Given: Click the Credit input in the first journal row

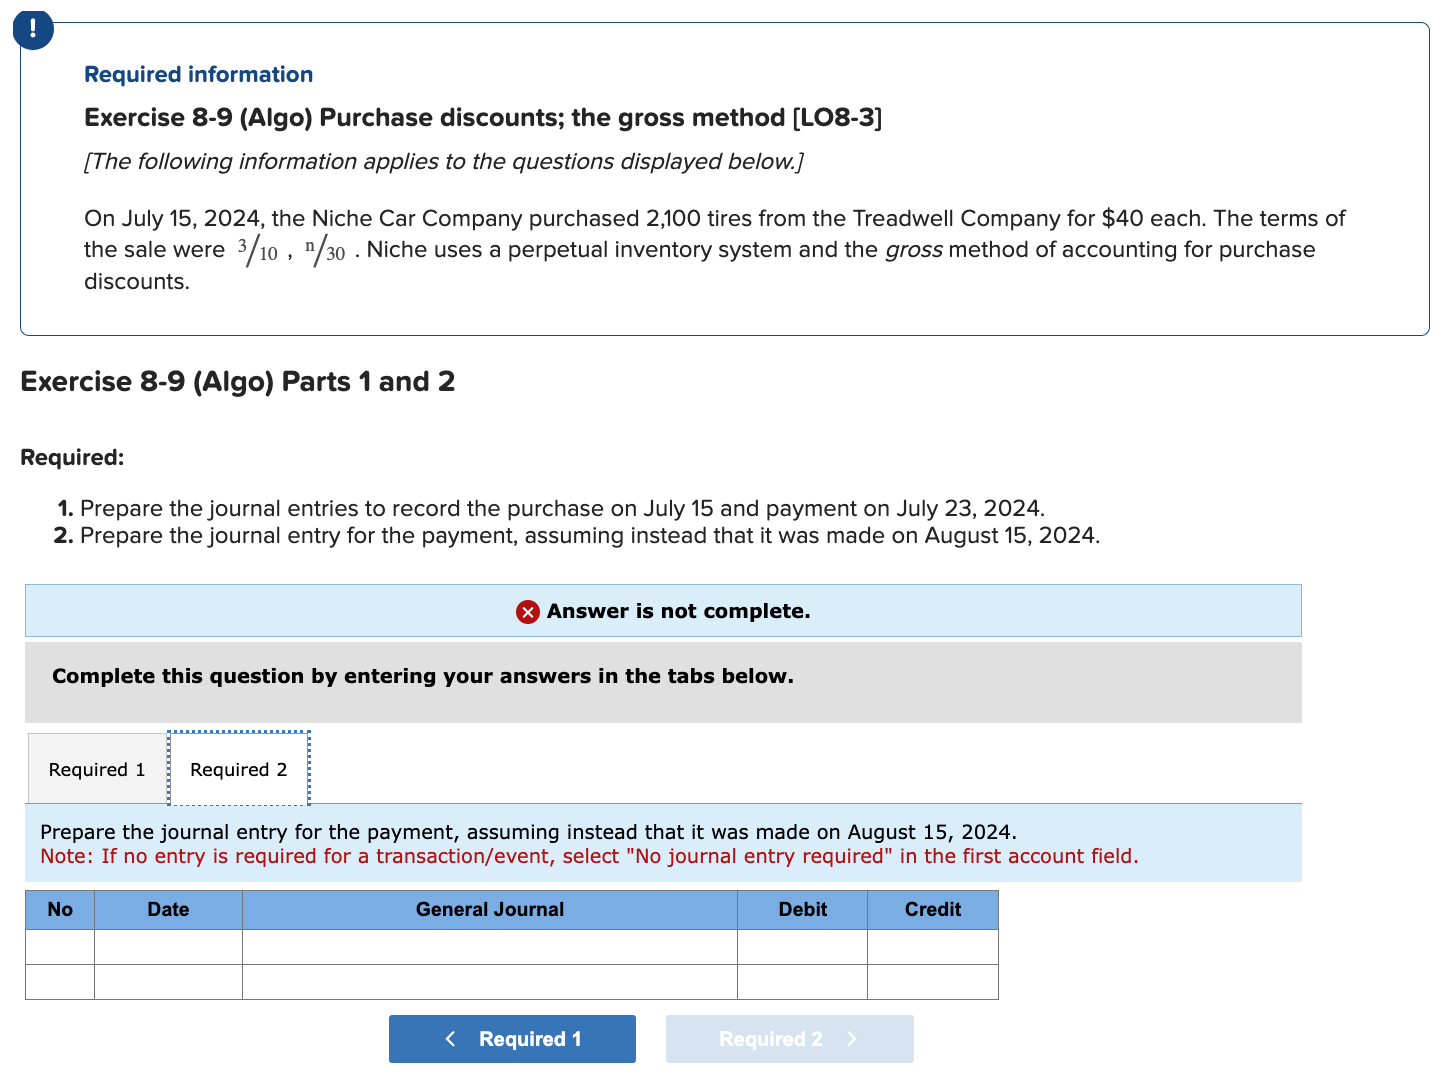Looking at the screenshot, I should (932, 945).
